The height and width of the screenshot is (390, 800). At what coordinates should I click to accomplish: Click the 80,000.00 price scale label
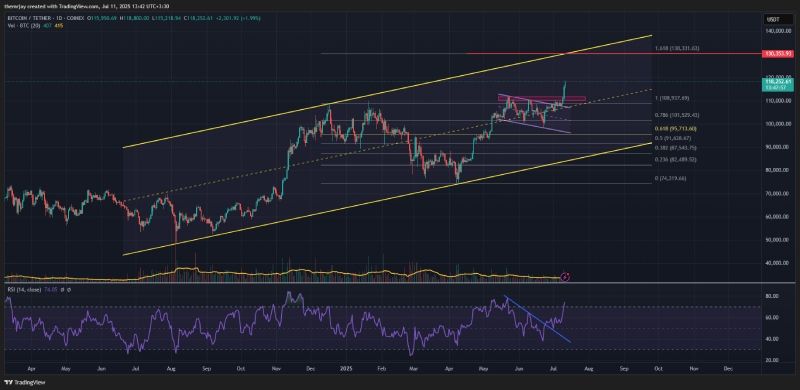click(778, 170)
